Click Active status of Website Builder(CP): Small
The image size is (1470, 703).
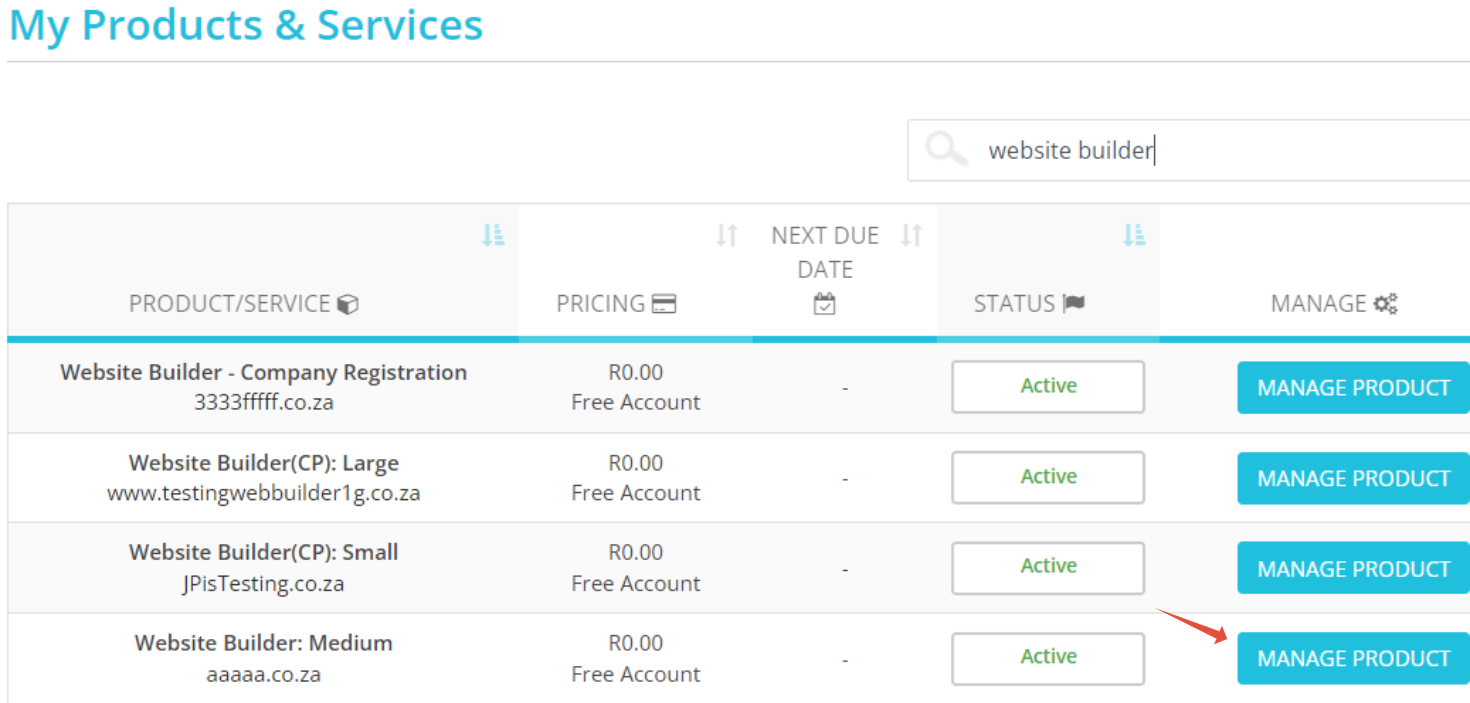click(x=1048, y=567)
